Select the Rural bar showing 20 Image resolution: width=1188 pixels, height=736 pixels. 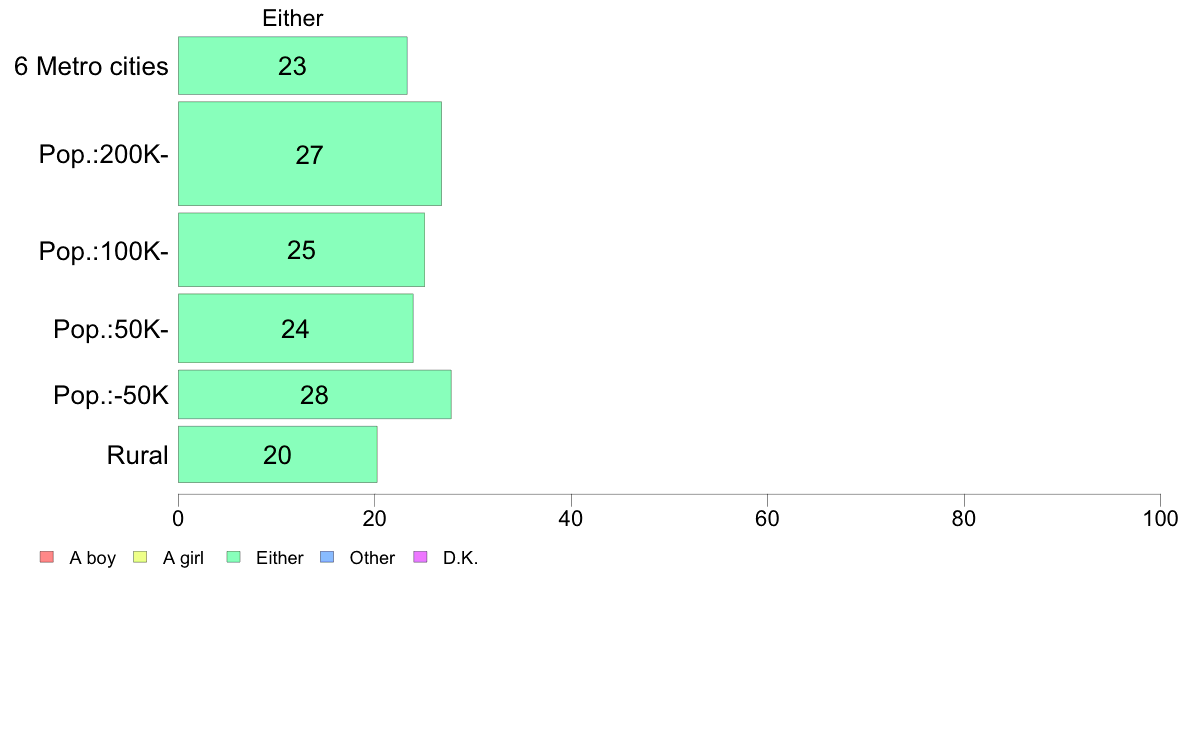click(277, 454)
